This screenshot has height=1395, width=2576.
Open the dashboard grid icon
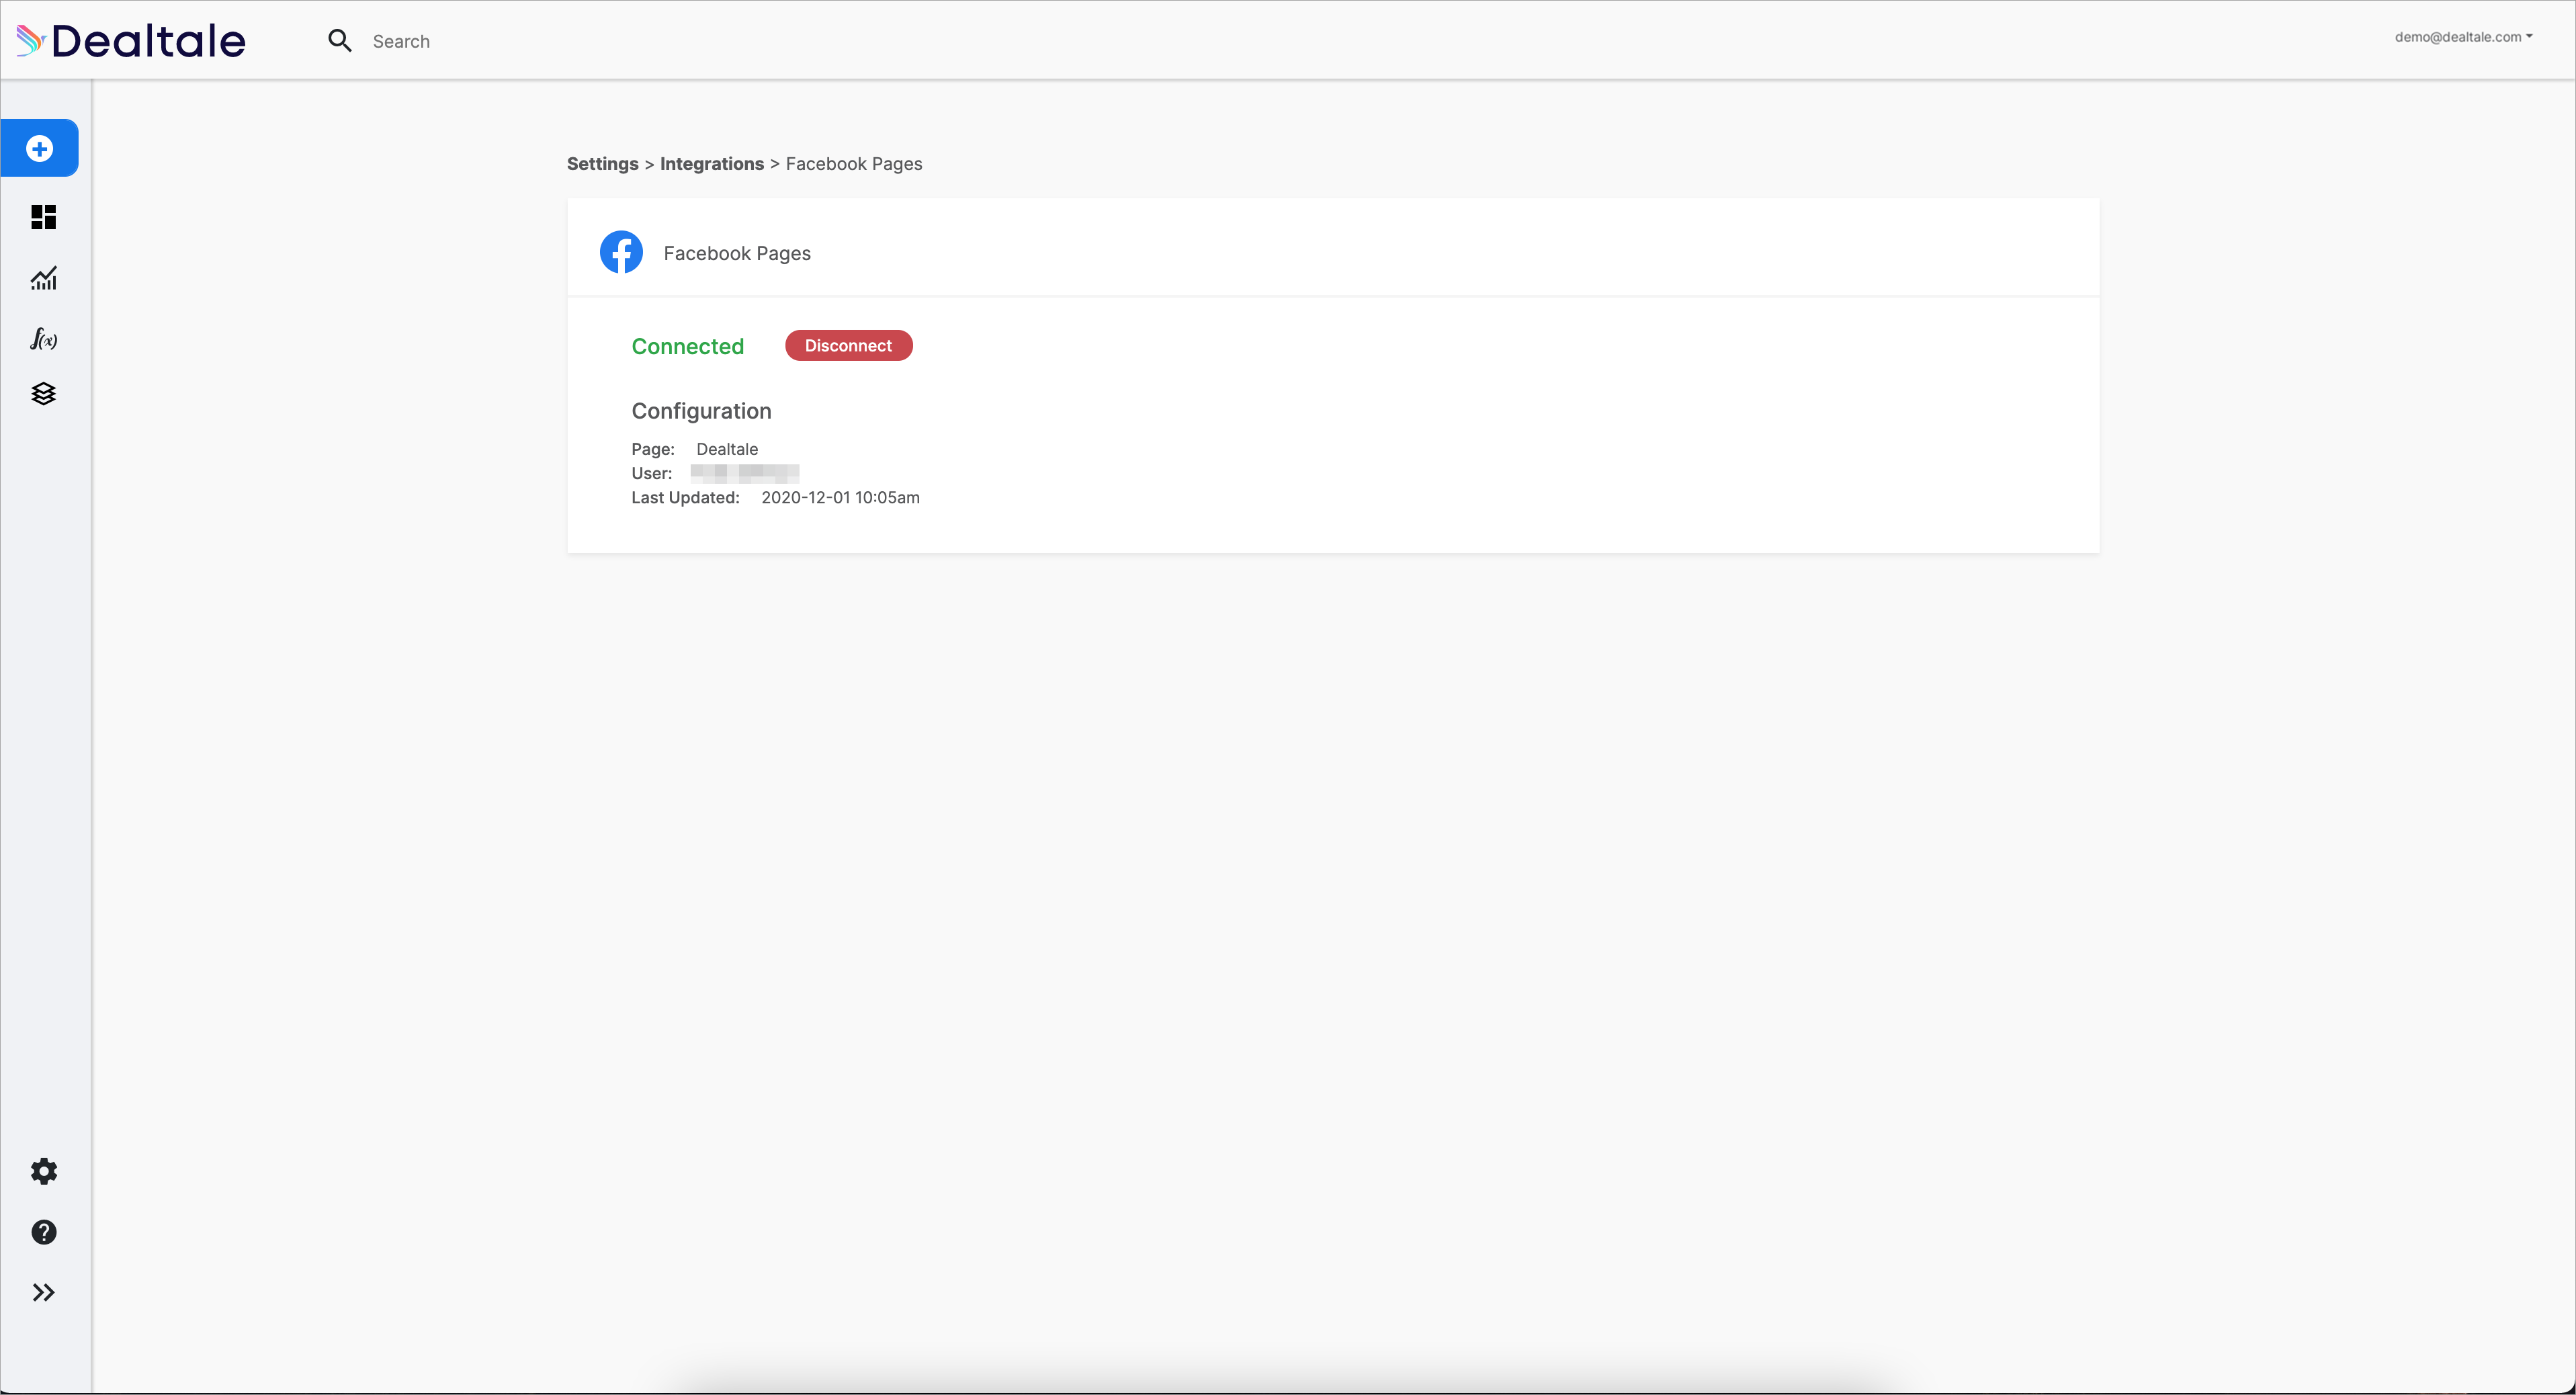pos(43,217)
